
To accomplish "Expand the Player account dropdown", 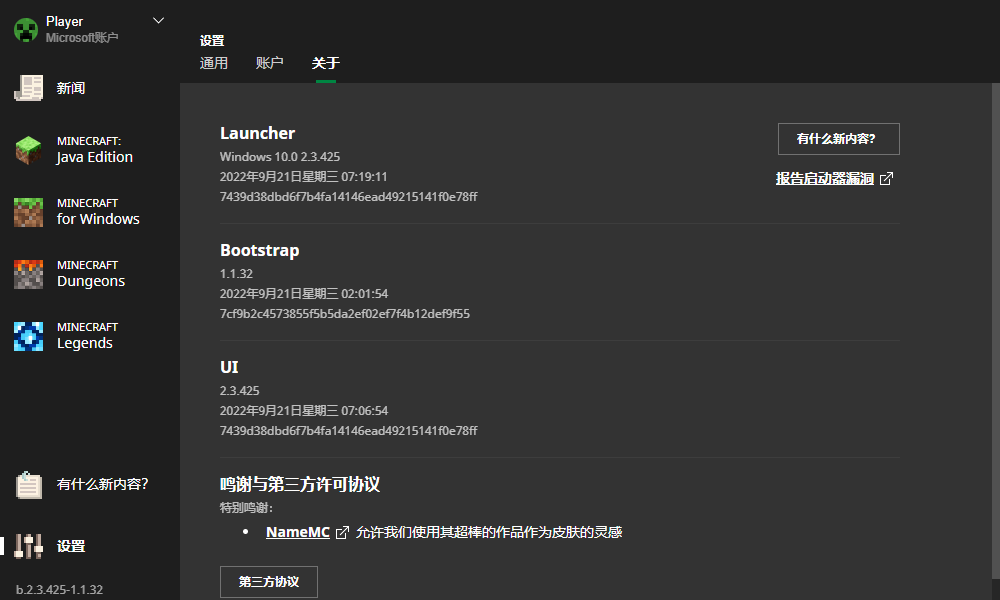I will pyautogui.click(x=158, y=19).
